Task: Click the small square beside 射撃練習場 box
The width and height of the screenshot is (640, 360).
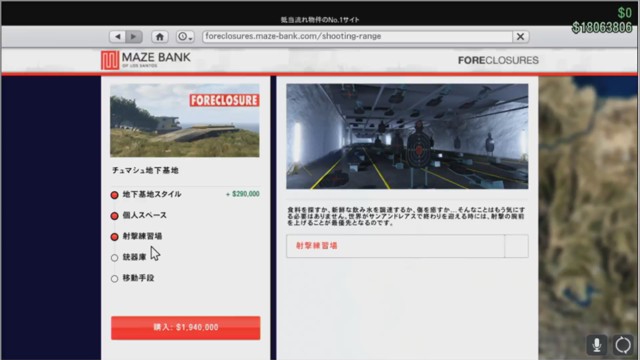Action: click(x=517, y=246)
